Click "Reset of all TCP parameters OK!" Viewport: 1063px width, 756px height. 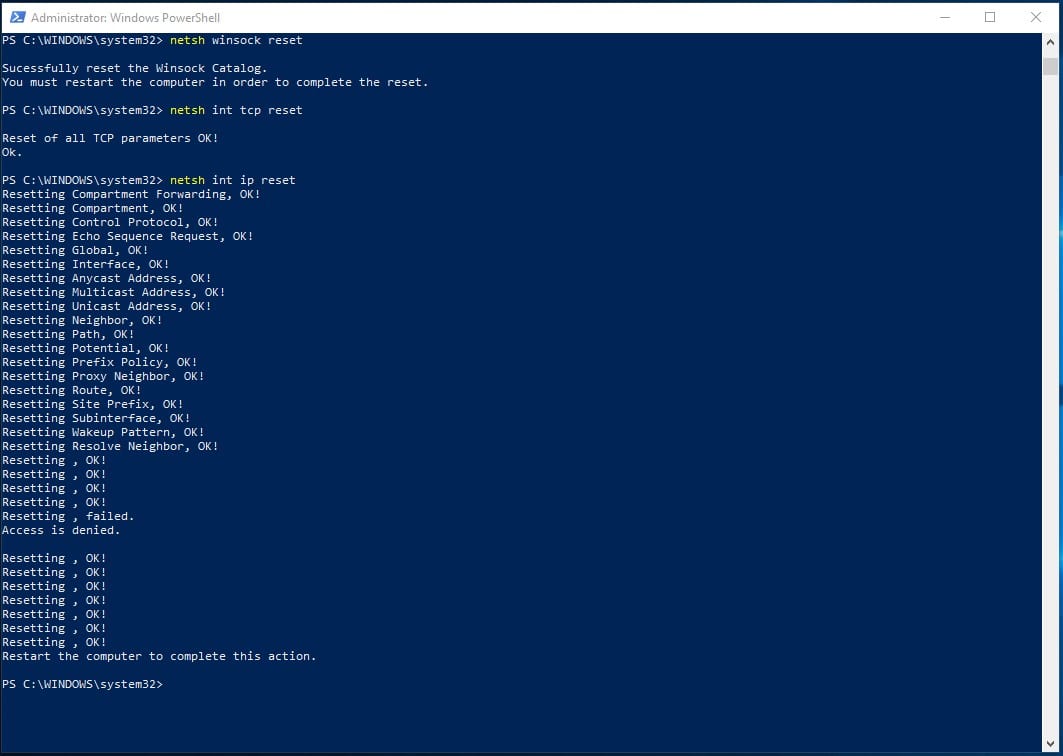tap(110, 138)
